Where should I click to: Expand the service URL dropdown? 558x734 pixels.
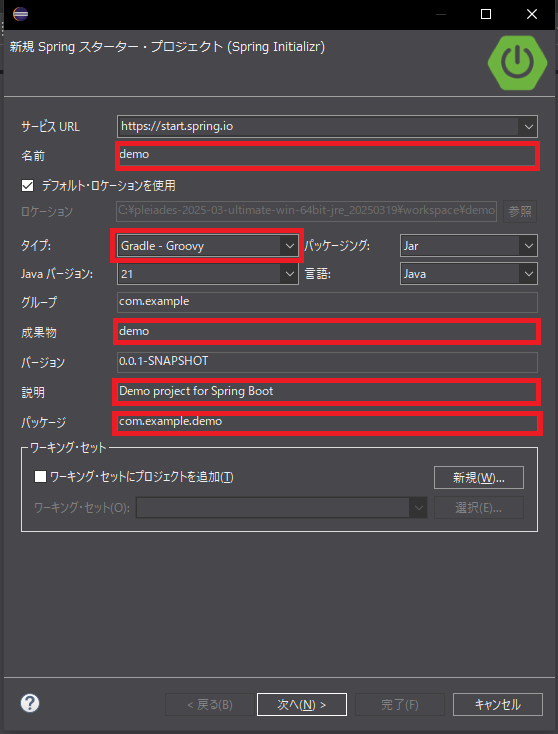click(x=529, y=126)
